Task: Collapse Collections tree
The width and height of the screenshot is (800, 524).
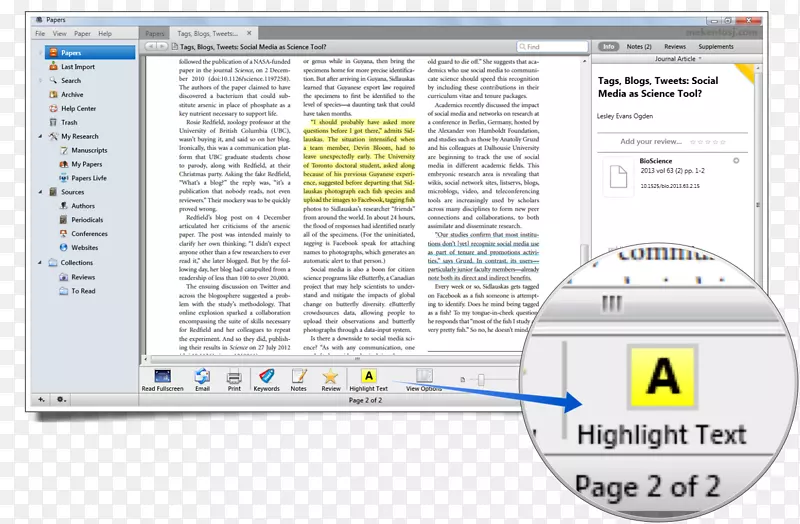Action: click(40, 262)
